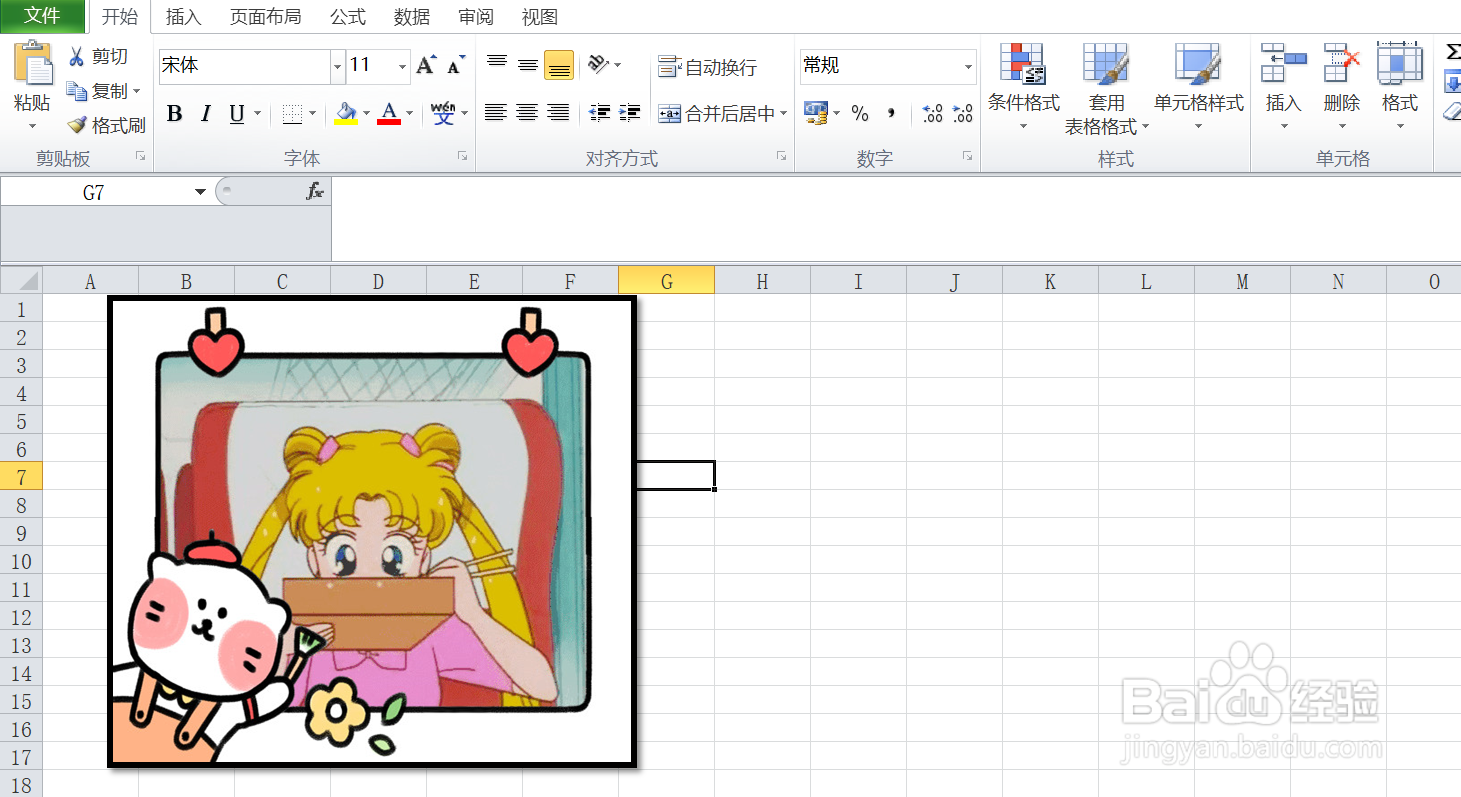Switch to the Insert (插入) tab
The image size is (1461, 797).
(183, 17)
